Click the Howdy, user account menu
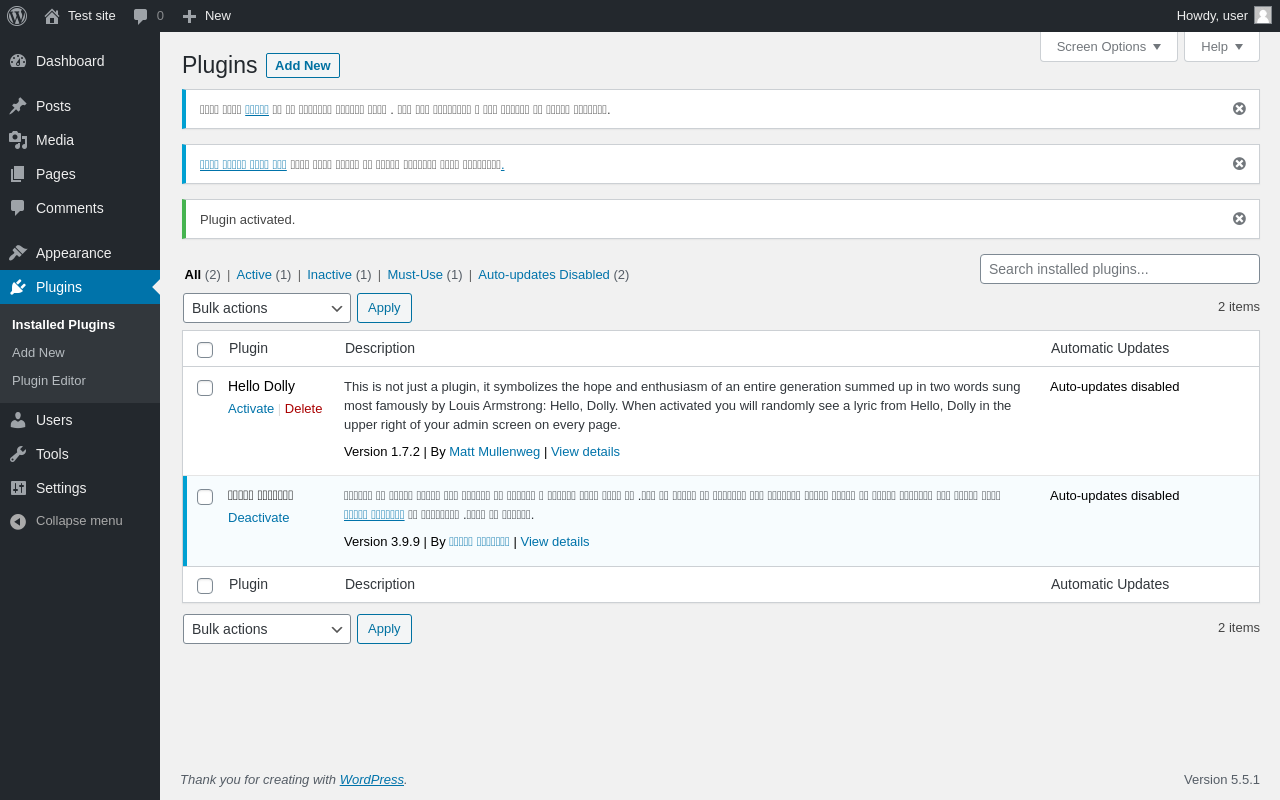Viewport: 1280px width, 800px height. (1224, 16)
